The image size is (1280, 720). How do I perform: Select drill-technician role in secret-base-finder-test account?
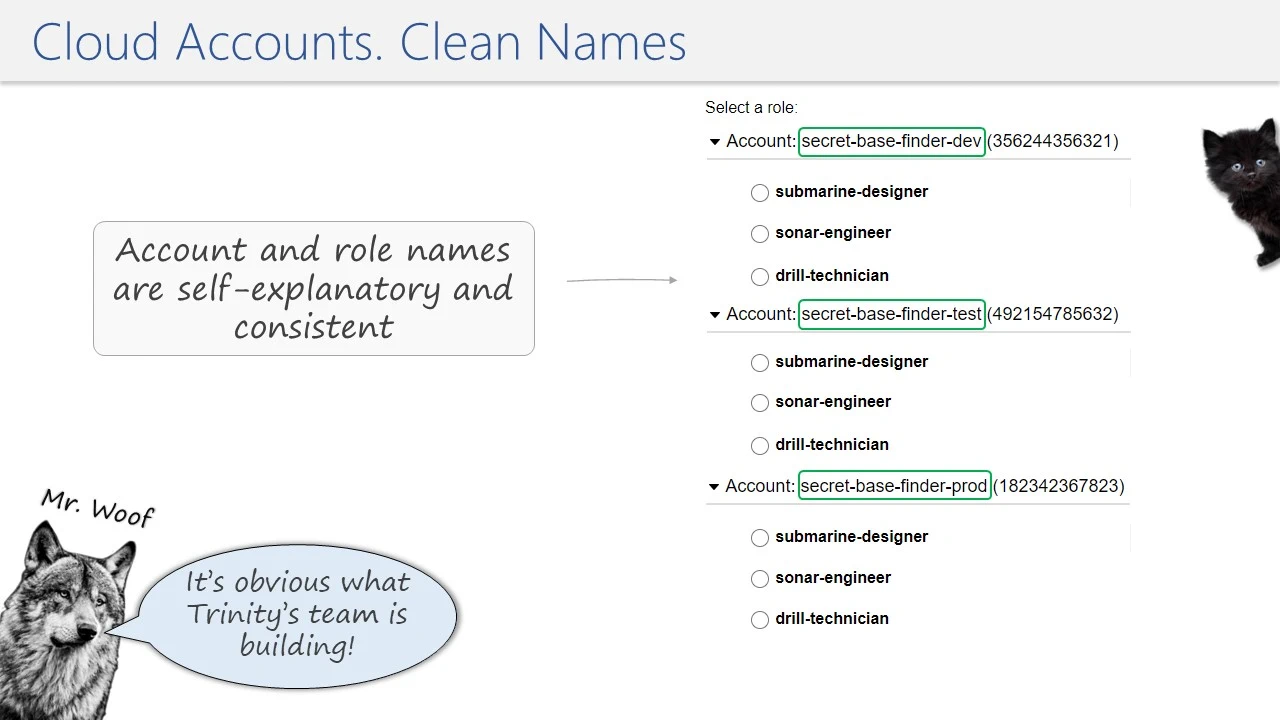pyautogui.click(x=760, y=446)
